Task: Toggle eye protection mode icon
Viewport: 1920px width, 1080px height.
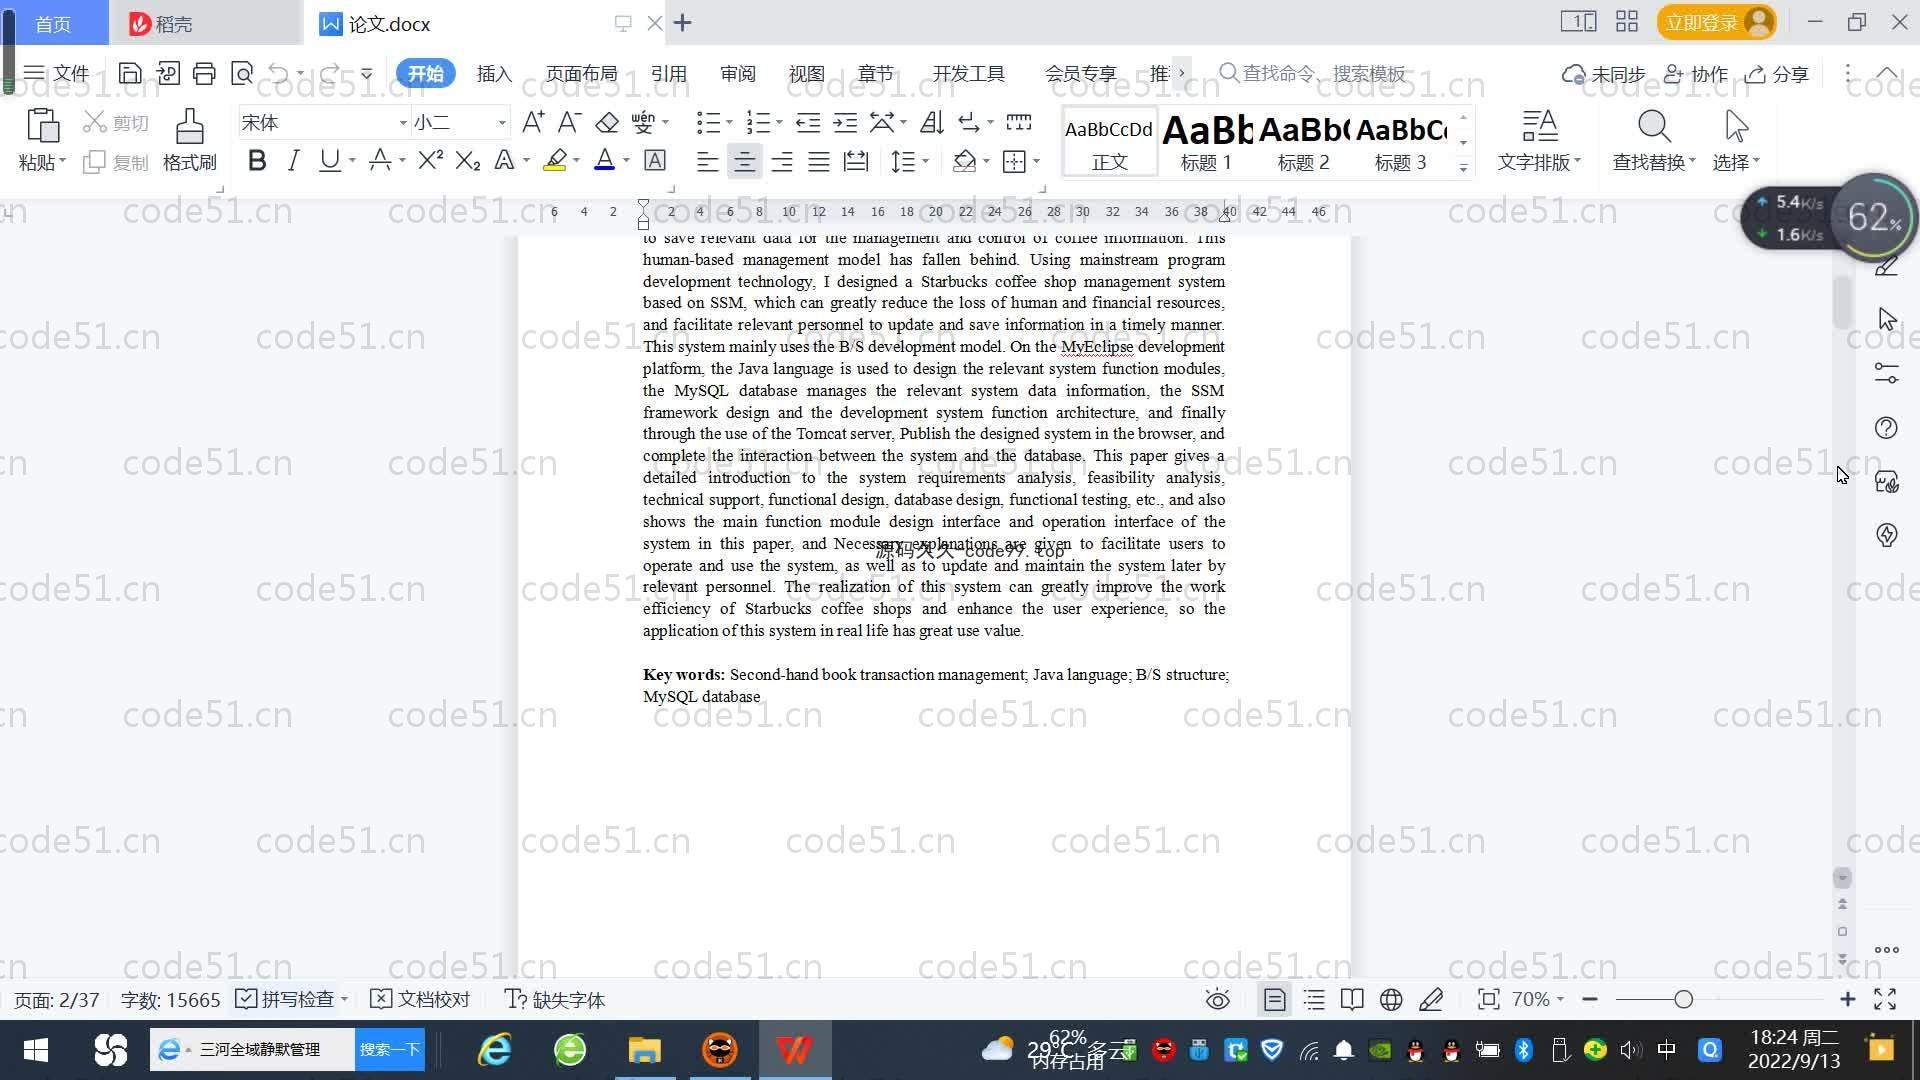Action: (1217, 999)
